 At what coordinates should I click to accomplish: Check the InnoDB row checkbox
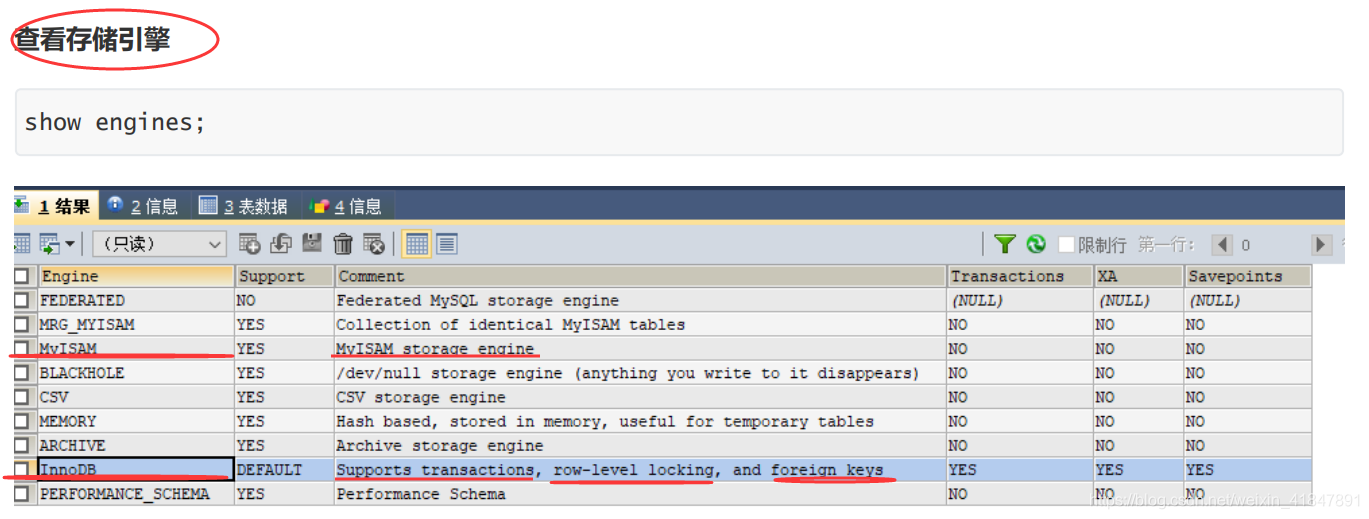tap(22, 469)
